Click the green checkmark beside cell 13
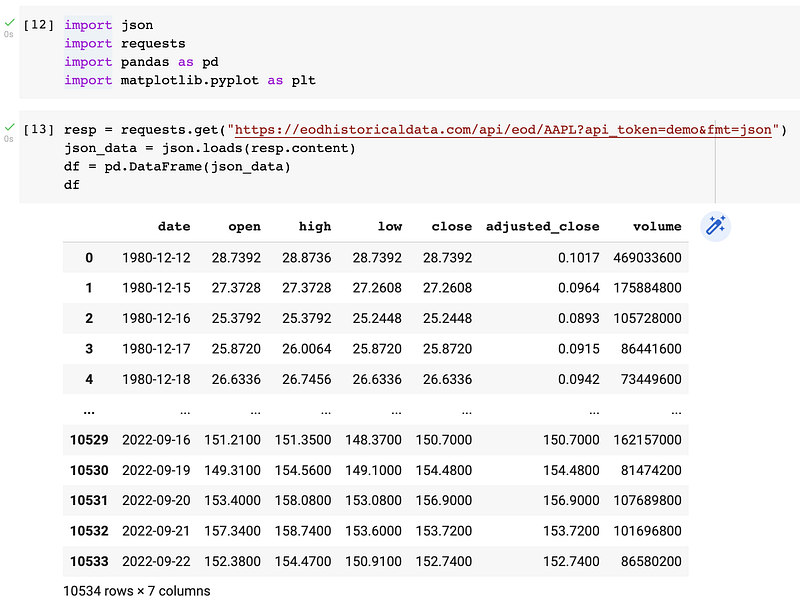The image size is (800, 613). 8,127
